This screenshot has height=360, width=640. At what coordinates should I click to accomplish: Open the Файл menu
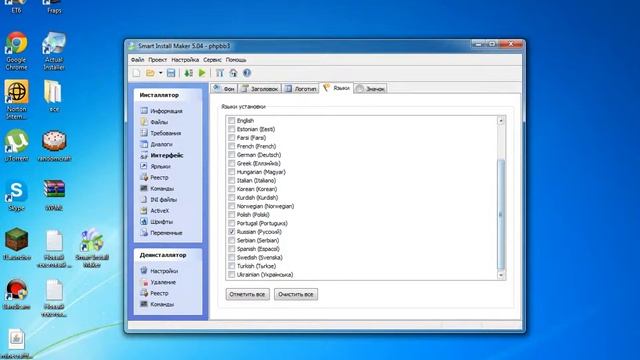pos(137,60)
